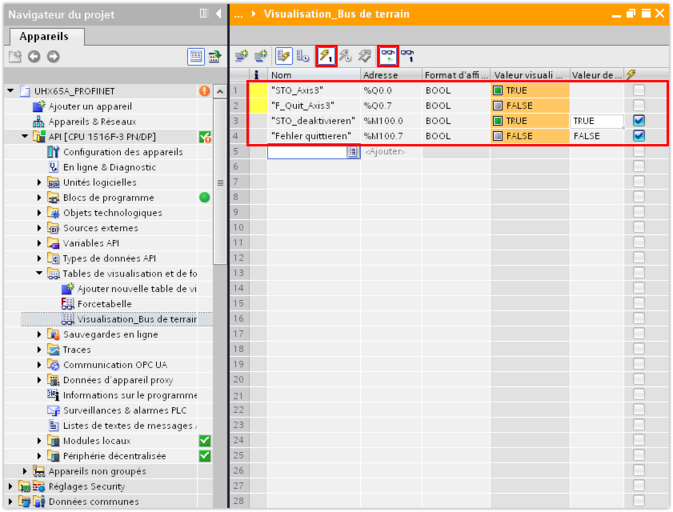Open the Forcetabelle entry

pyautogui.click(x=104, y=304)
